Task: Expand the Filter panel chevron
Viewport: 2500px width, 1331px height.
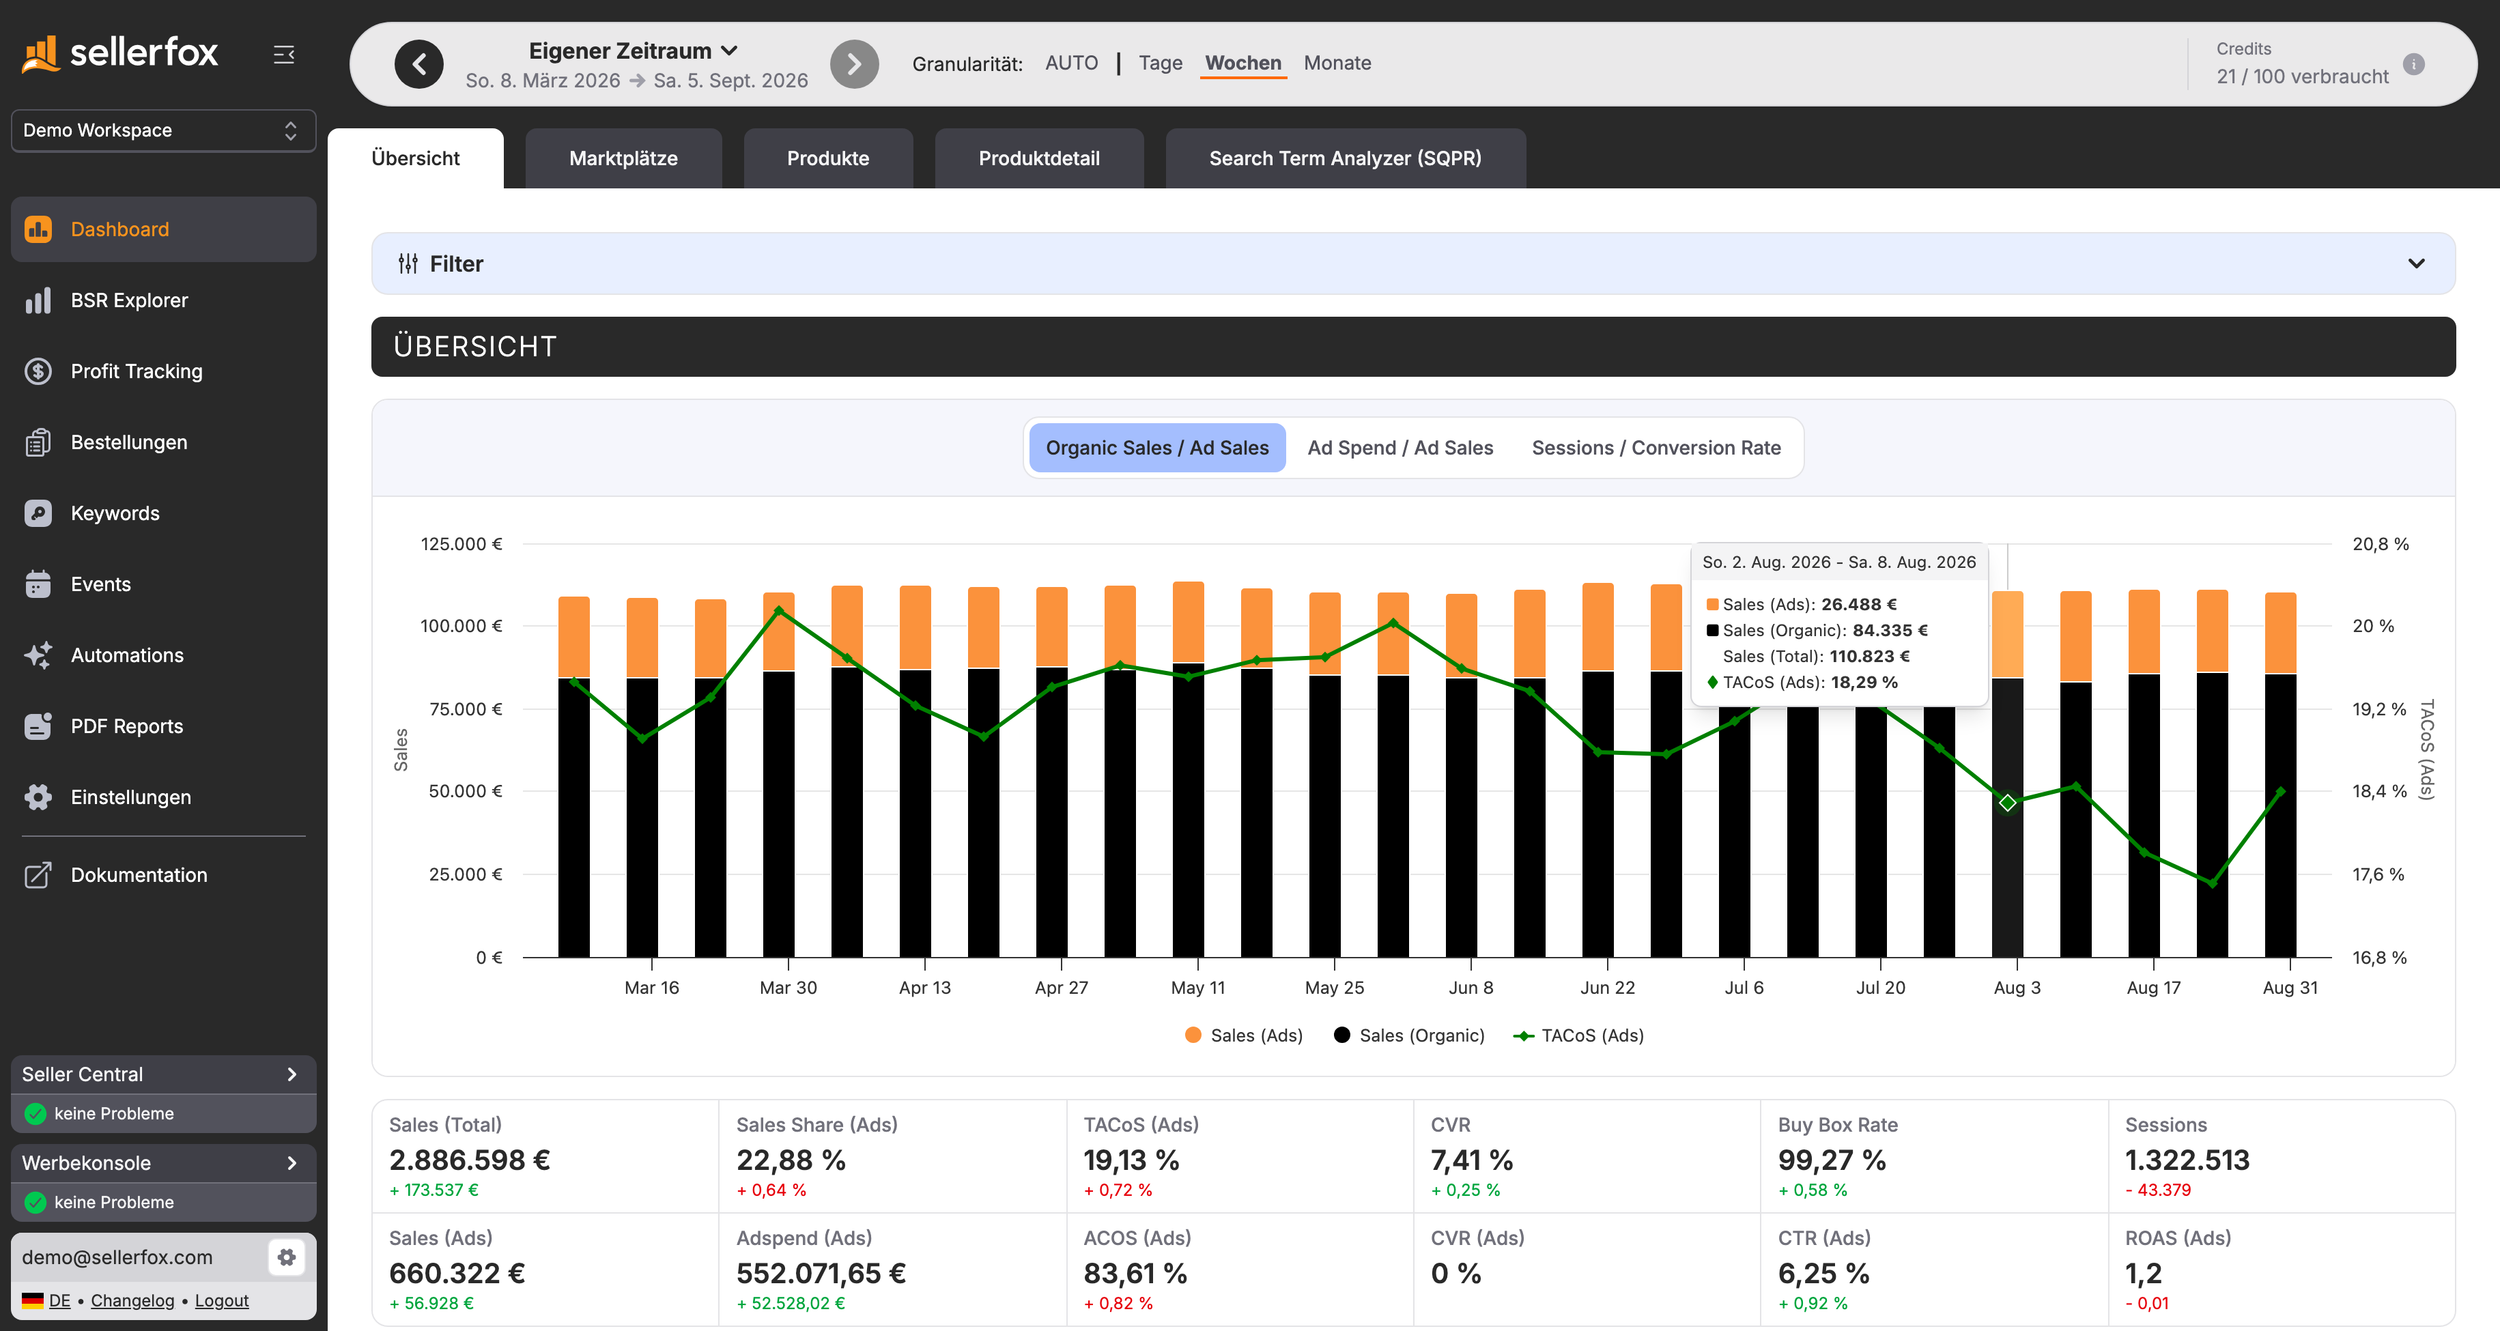Action: pos(2416,264)
